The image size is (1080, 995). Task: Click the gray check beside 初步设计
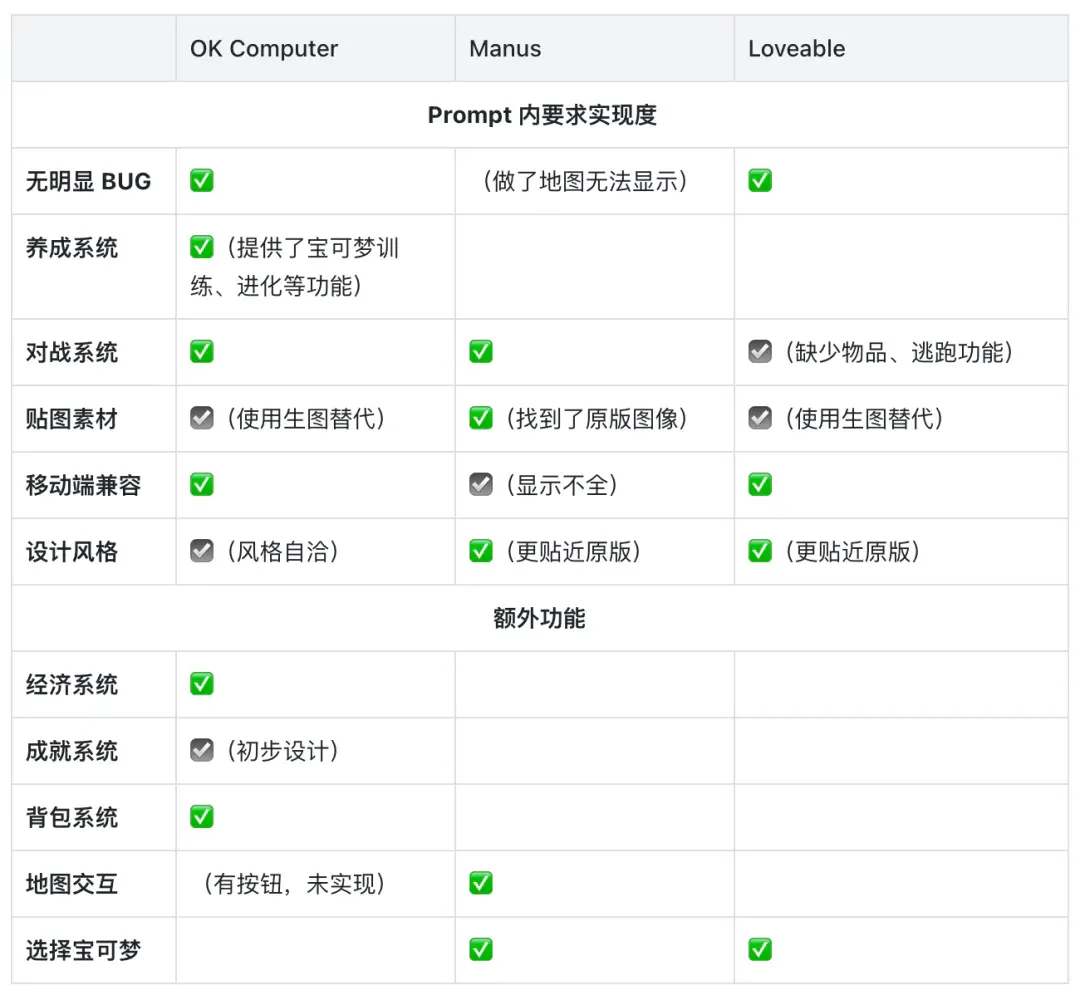(202, 750)
